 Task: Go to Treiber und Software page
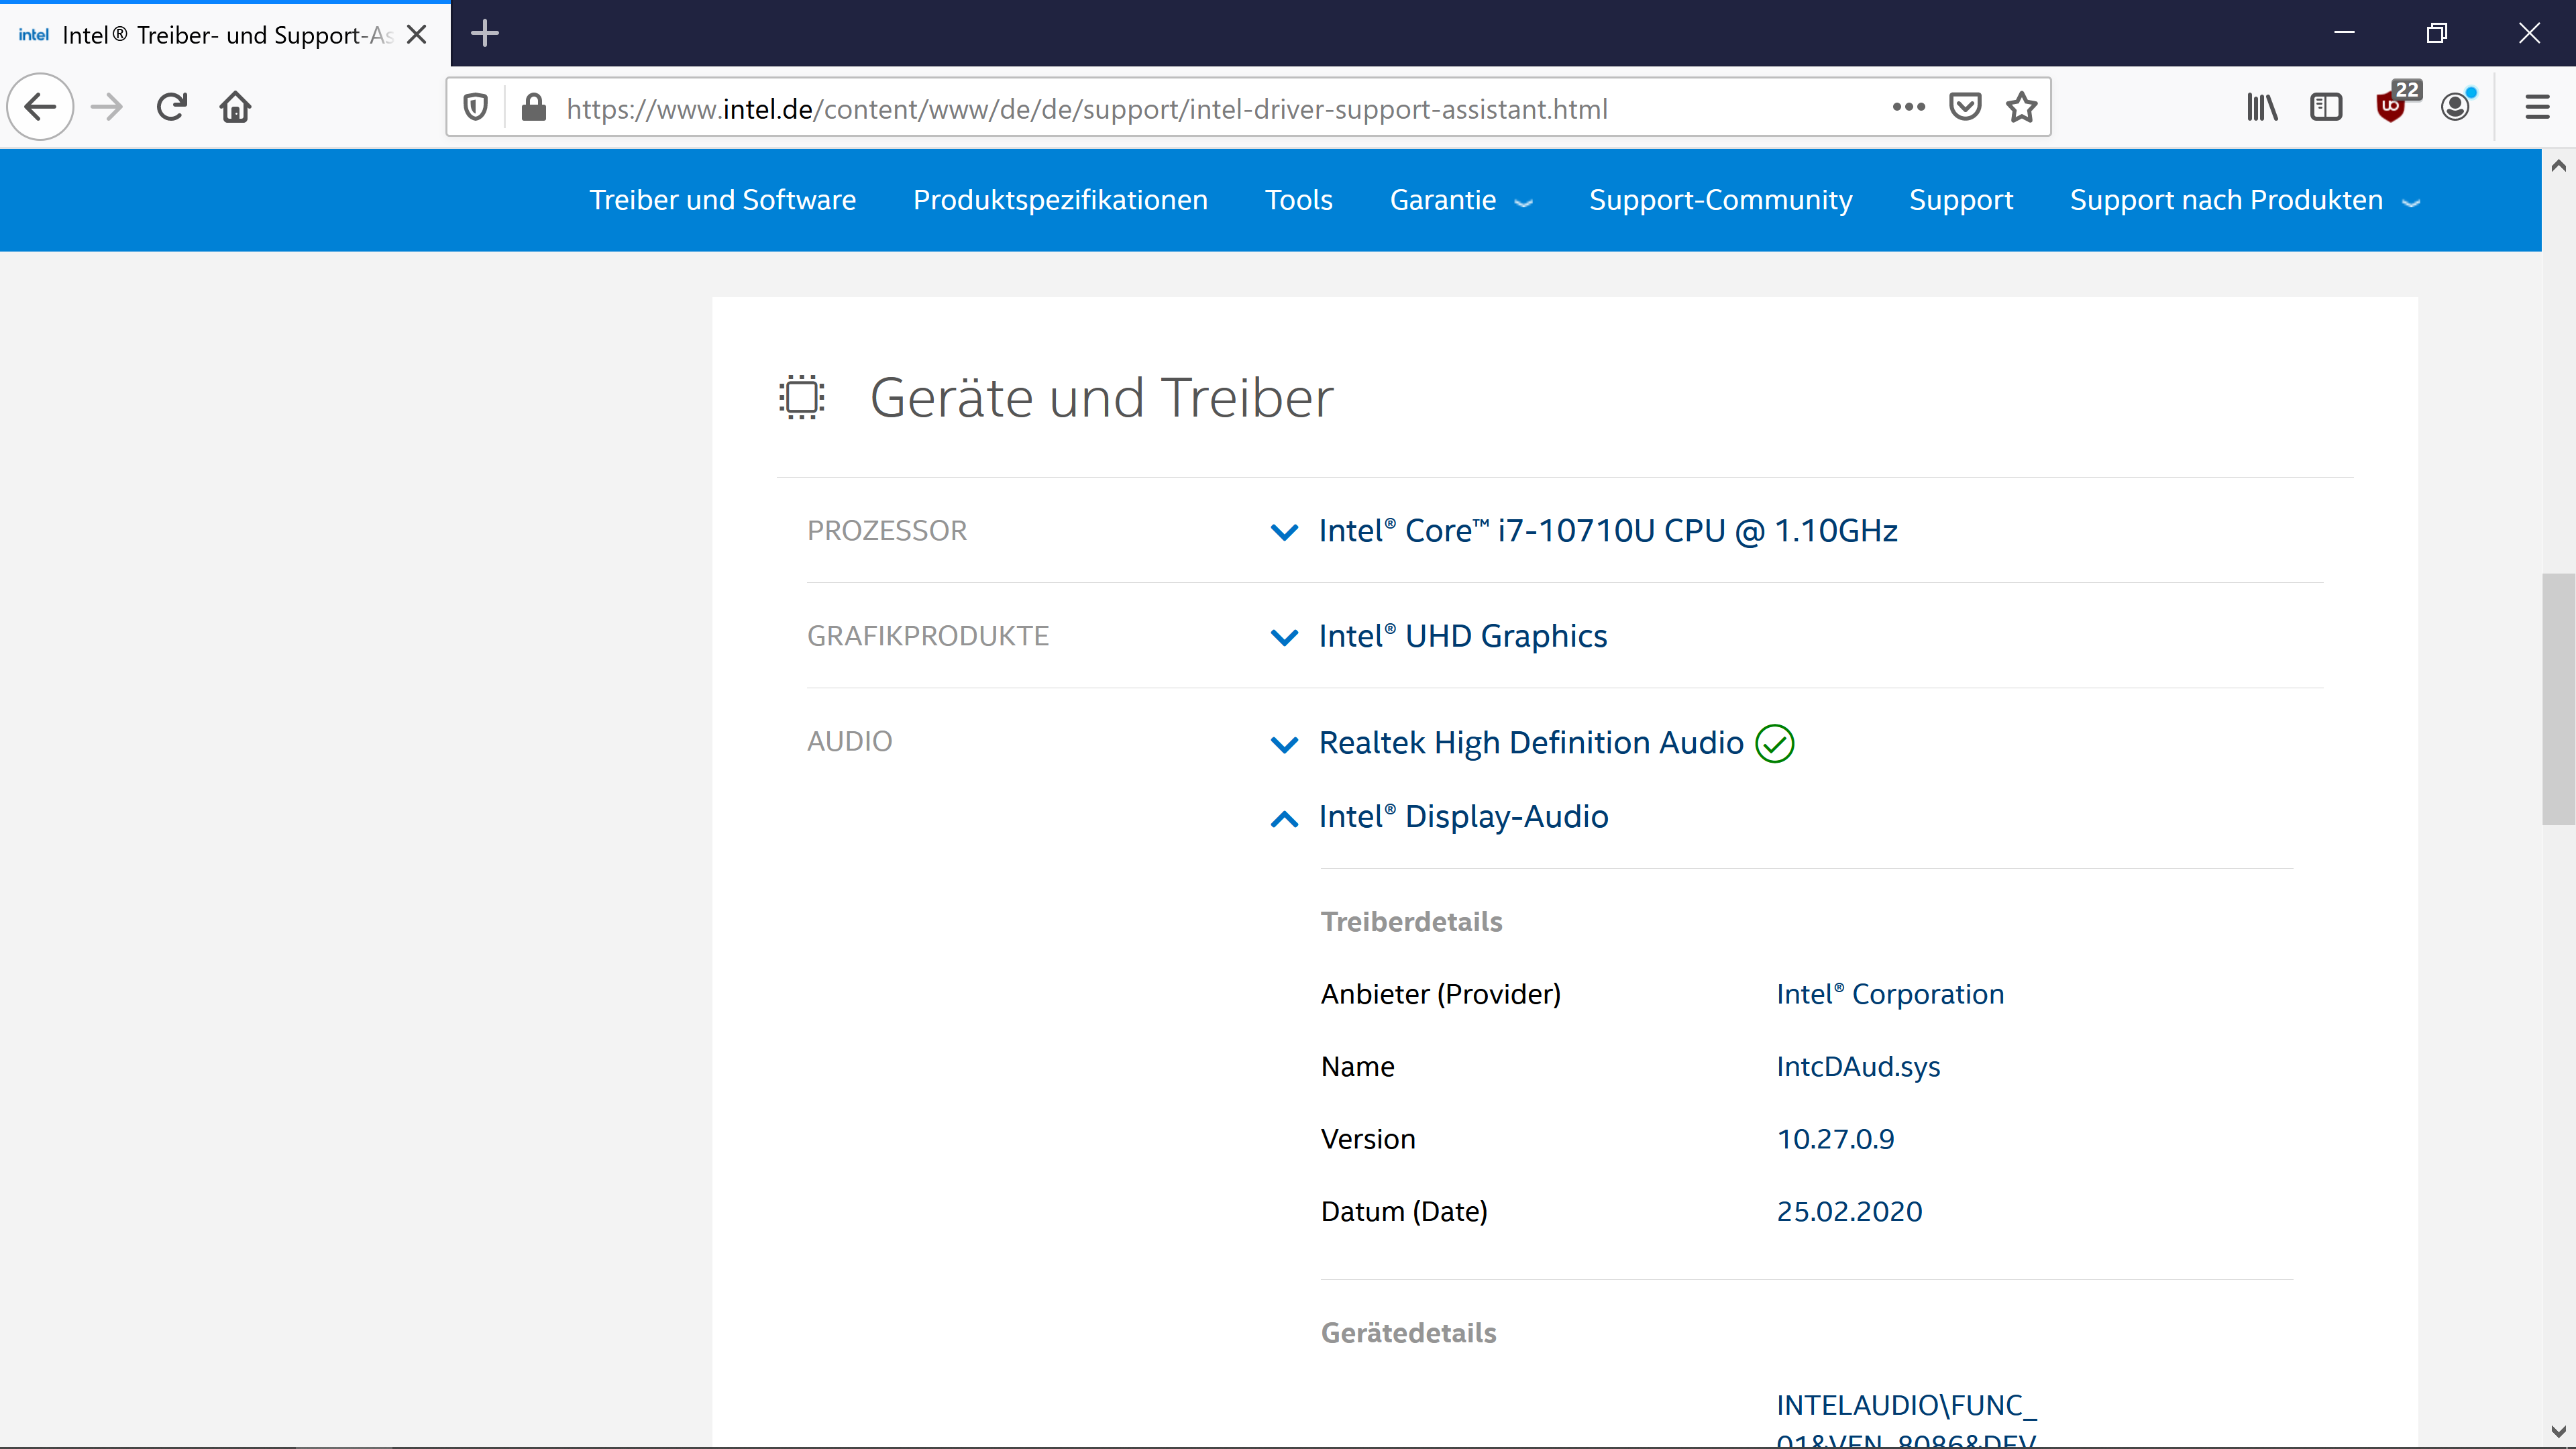click(x=722, y=200)
